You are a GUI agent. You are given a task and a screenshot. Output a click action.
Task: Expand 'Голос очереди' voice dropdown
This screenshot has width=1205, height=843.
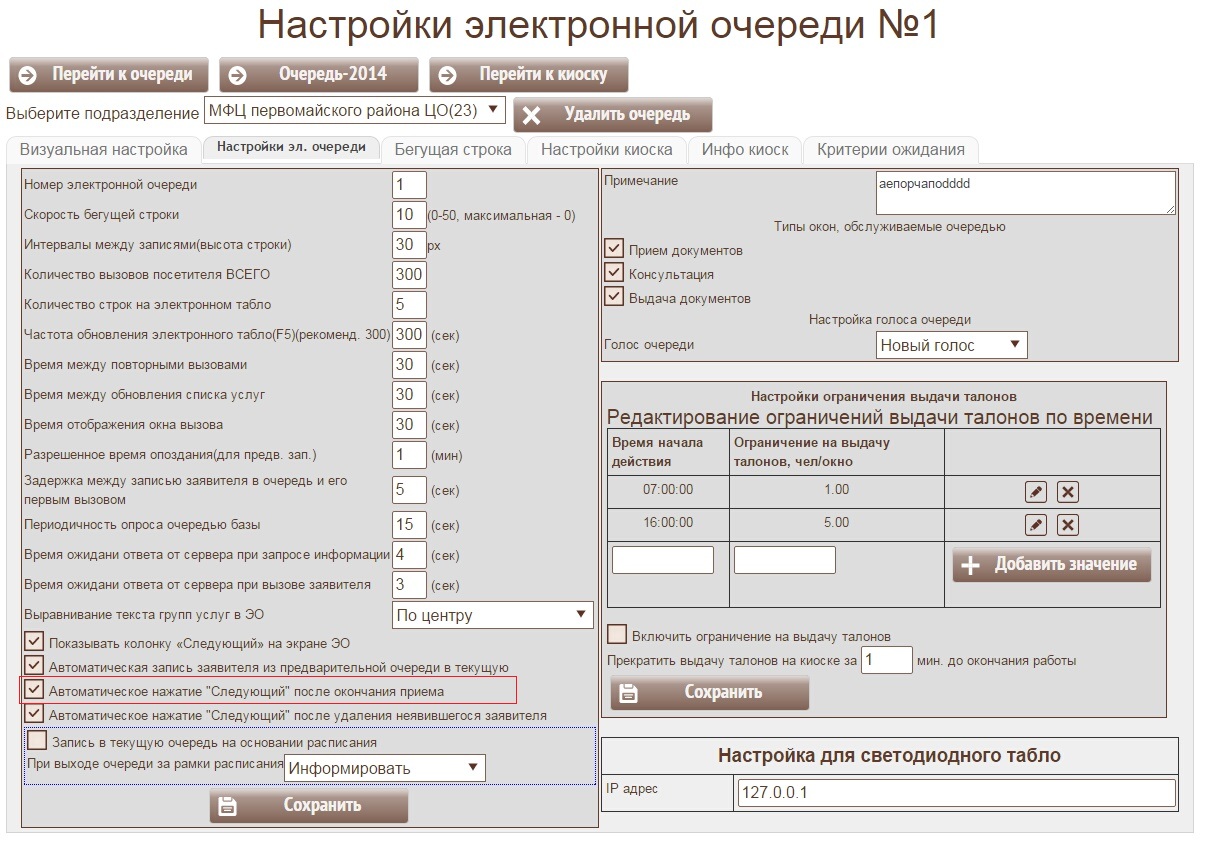coord(951,346)
